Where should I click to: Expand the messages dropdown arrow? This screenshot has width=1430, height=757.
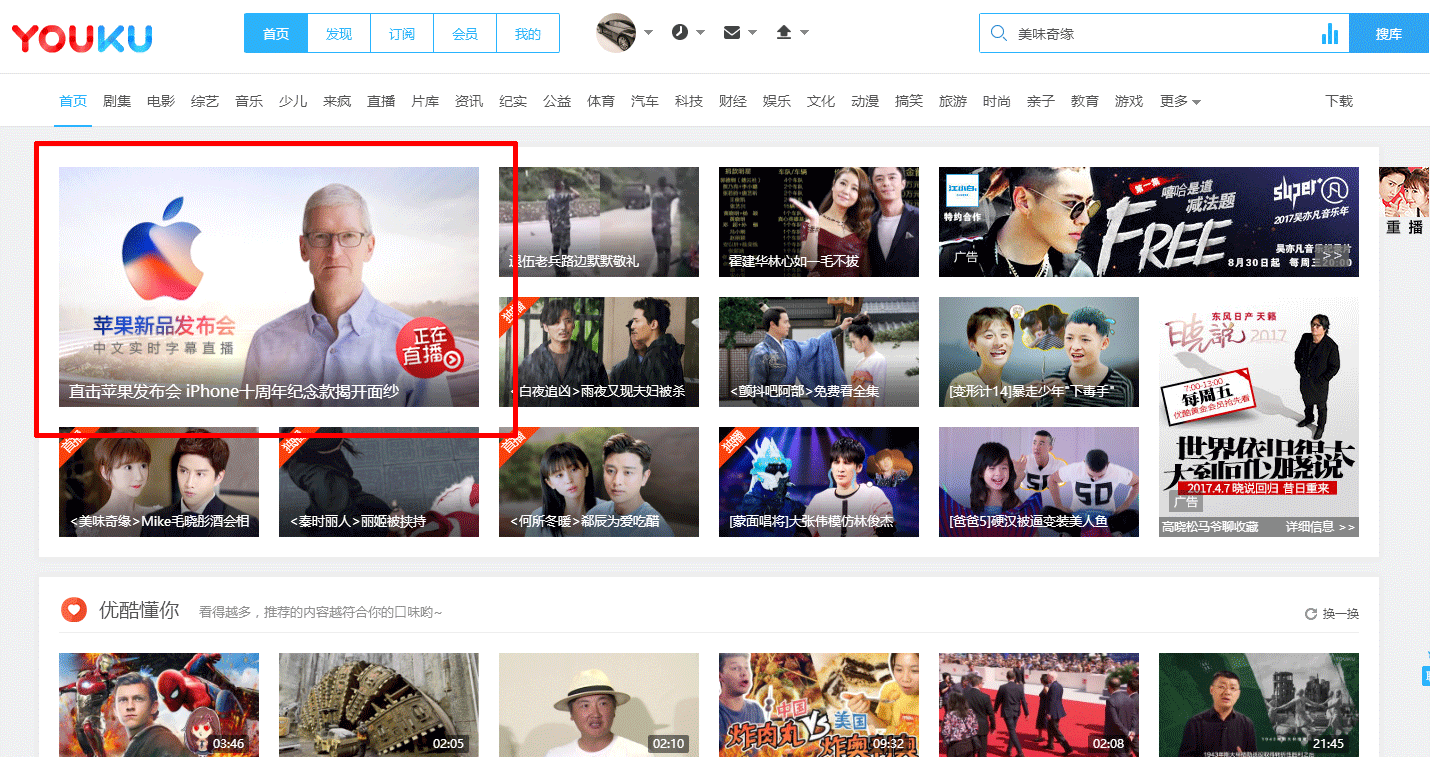pyautogui.click(x=752, y=33)
